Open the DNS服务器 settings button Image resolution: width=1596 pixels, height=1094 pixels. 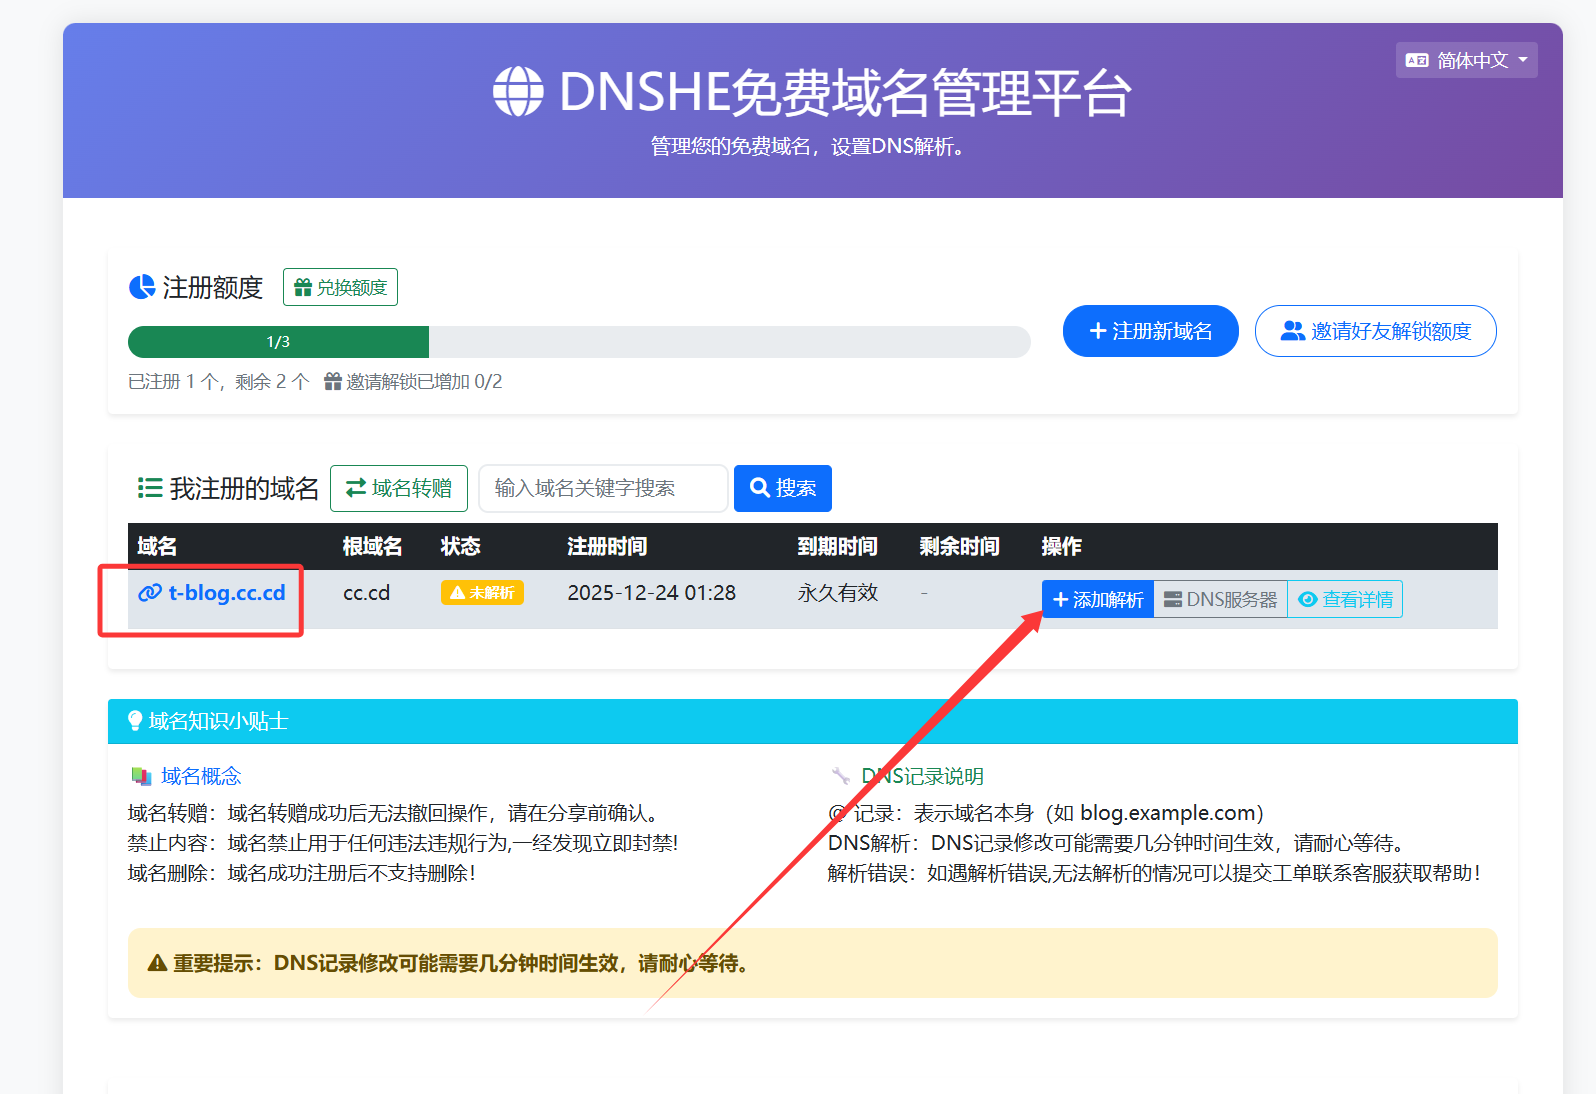click(x=1220, y=599)
